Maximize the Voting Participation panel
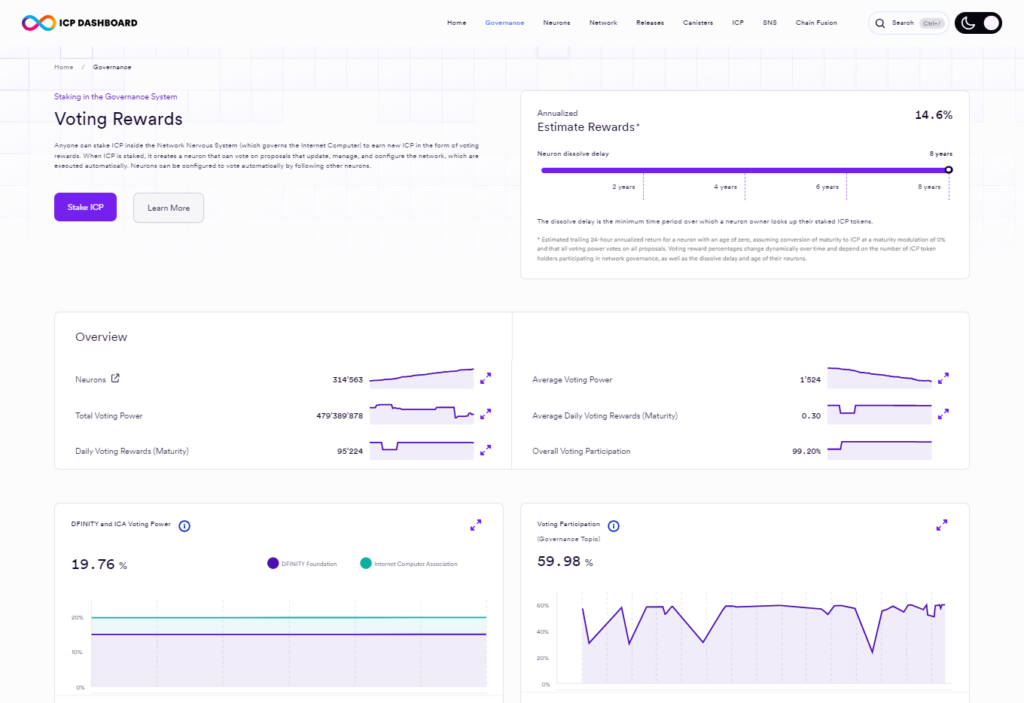 (942, 525)
